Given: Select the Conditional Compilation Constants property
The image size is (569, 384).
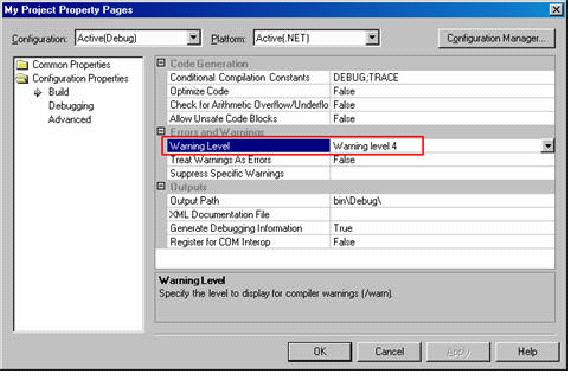Looking at the screenshot, I should point(248,77).
